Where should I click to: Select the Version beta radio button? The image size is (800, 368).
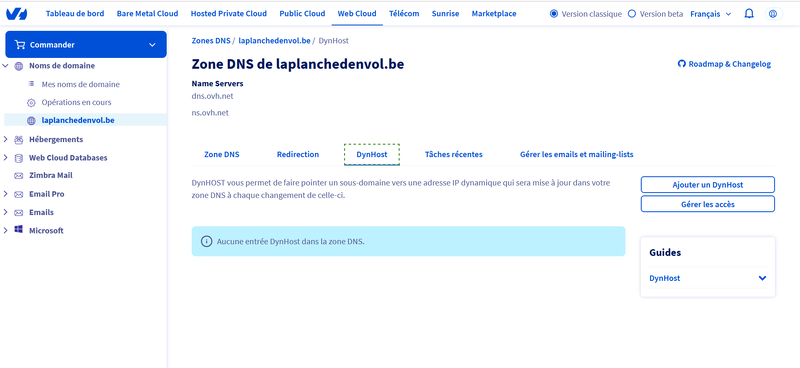point(632,14)
